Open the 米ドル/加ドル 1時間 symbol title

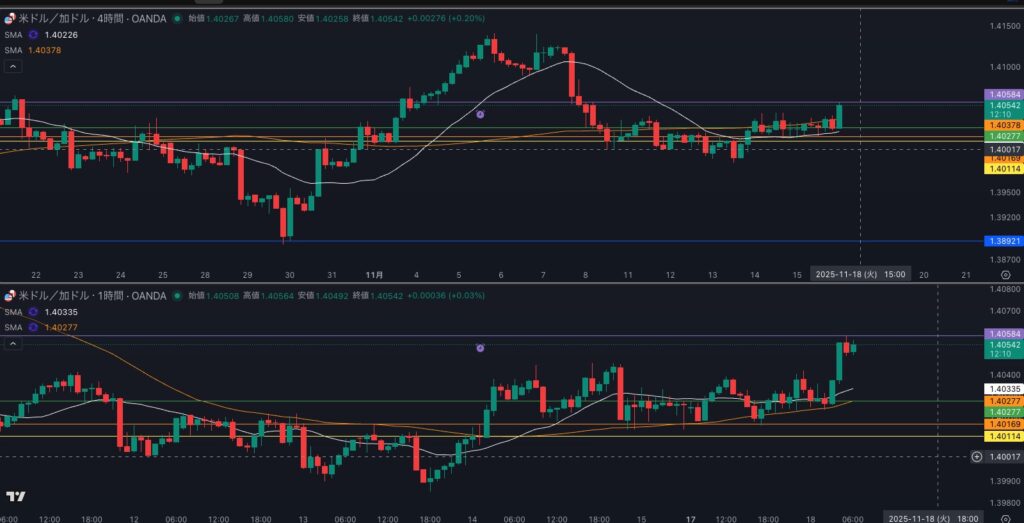coord(90,296)
